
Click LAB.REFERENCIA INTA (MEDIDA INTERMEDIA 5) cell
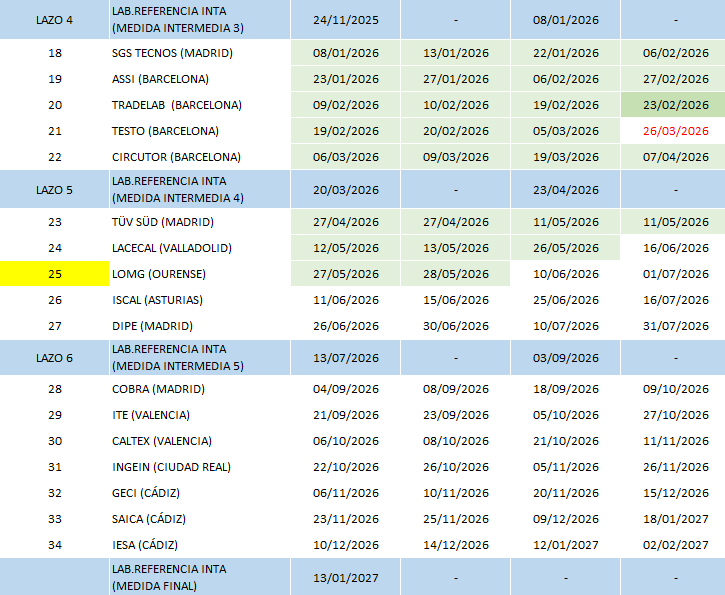[x=199, y=357]
